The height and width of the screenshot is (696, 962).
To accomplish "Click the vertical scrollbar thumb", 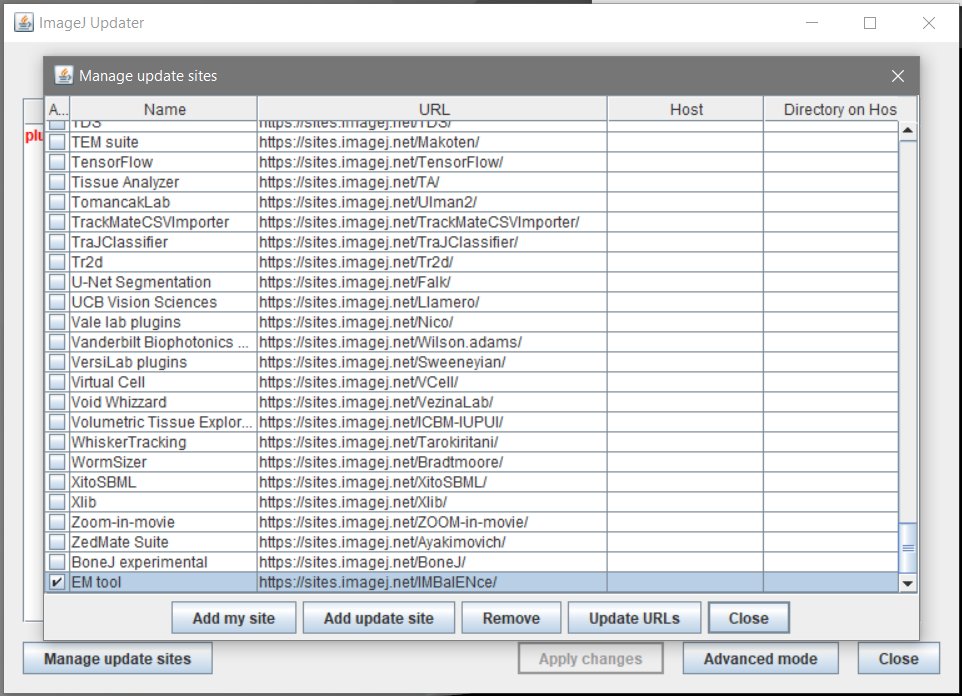I will [908, 547].
